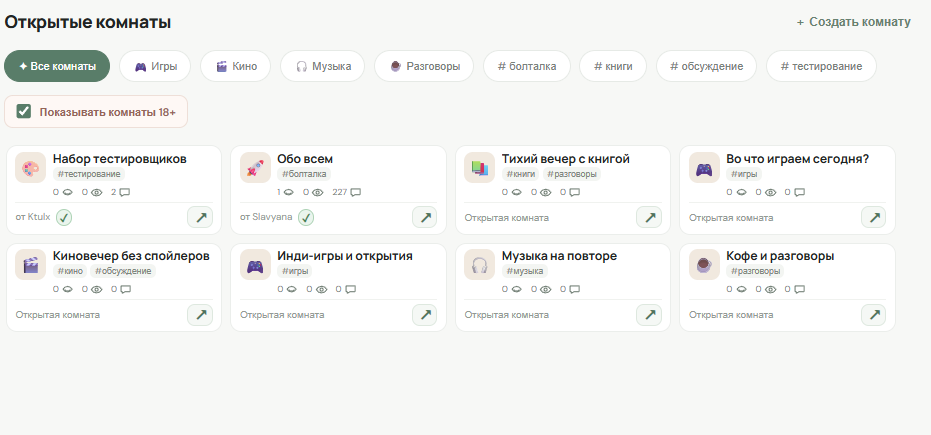Click the Открытые комнаты heading
Viewport: 931px width, 435px height.
coord(88,23)
